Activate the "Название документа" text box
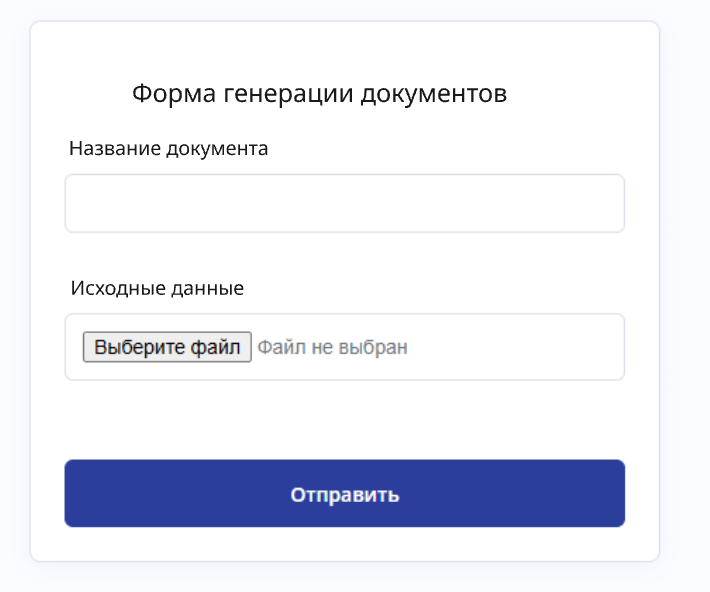The height and width of the screenshot is (592, 710). pyautogui.click(x=344, y=204)
